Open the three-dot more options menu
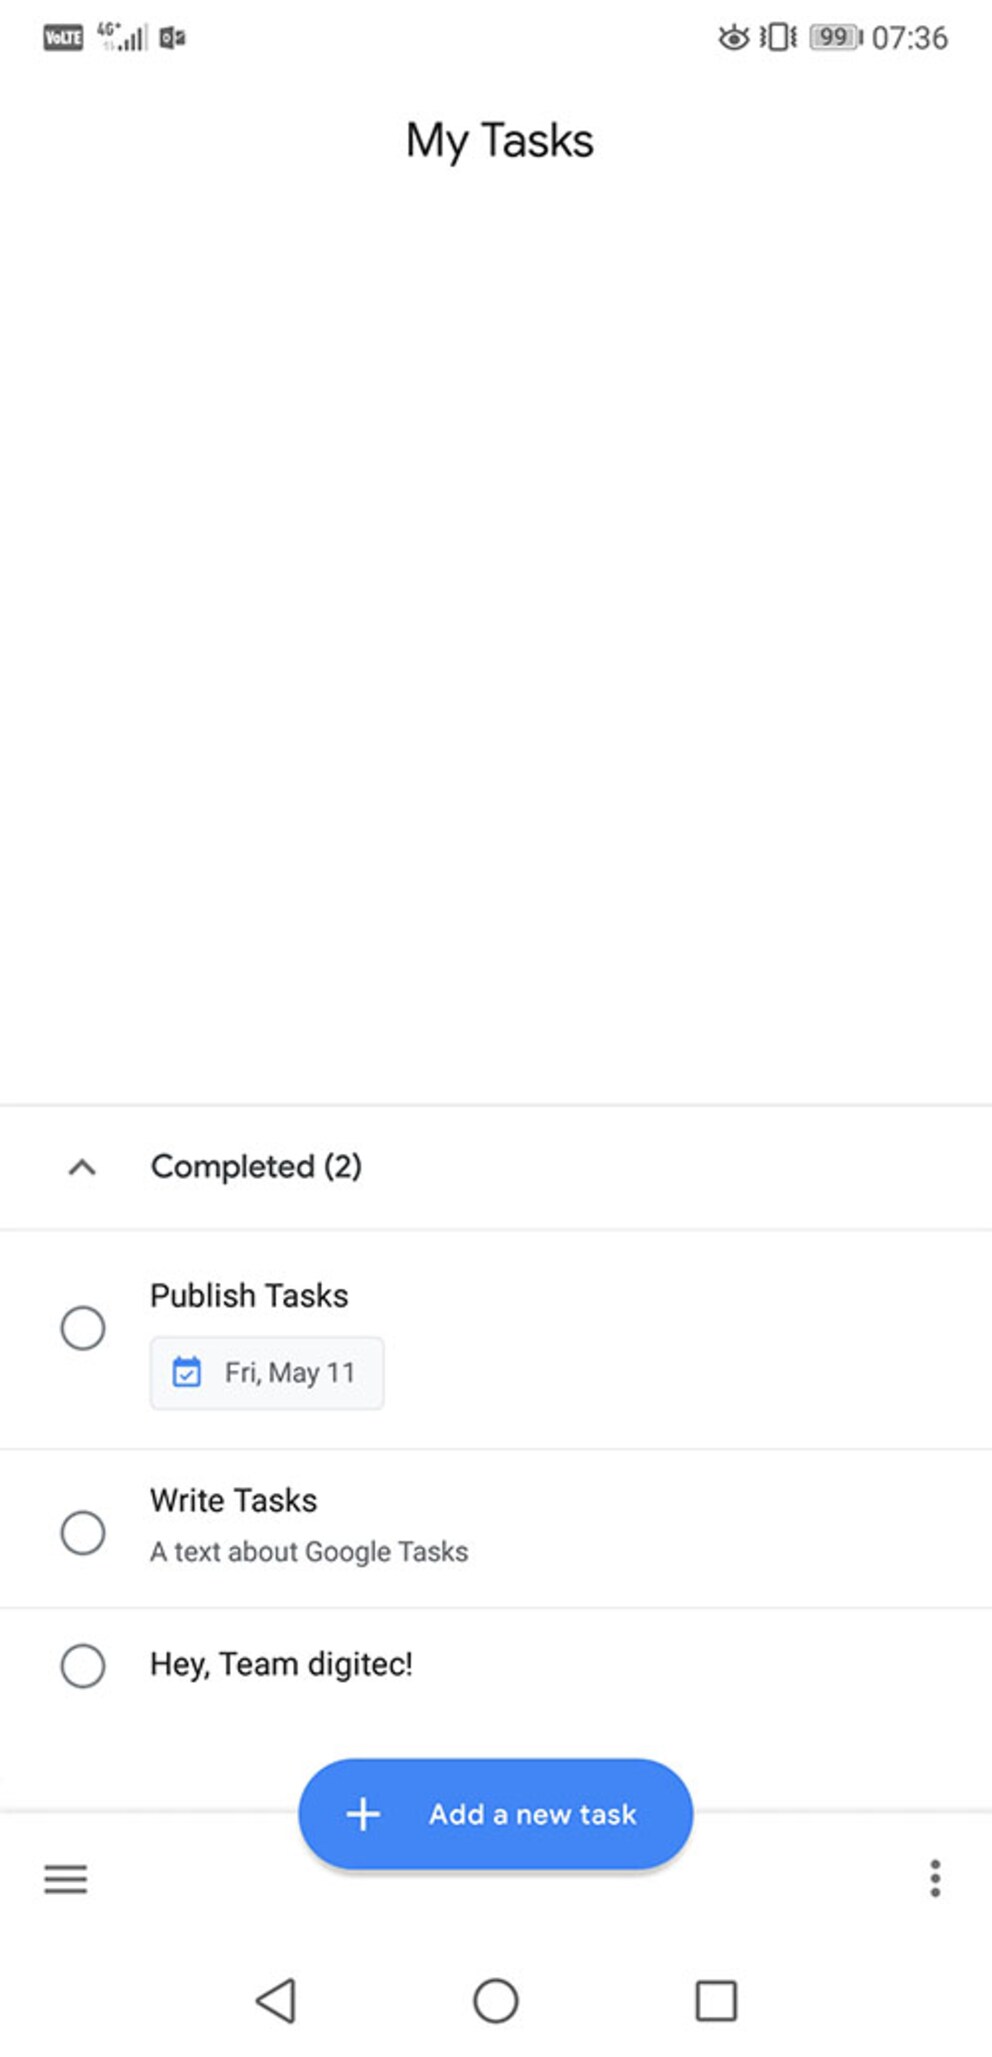The width and height of the screenshot is (992, 2057). click(935, 1878)
